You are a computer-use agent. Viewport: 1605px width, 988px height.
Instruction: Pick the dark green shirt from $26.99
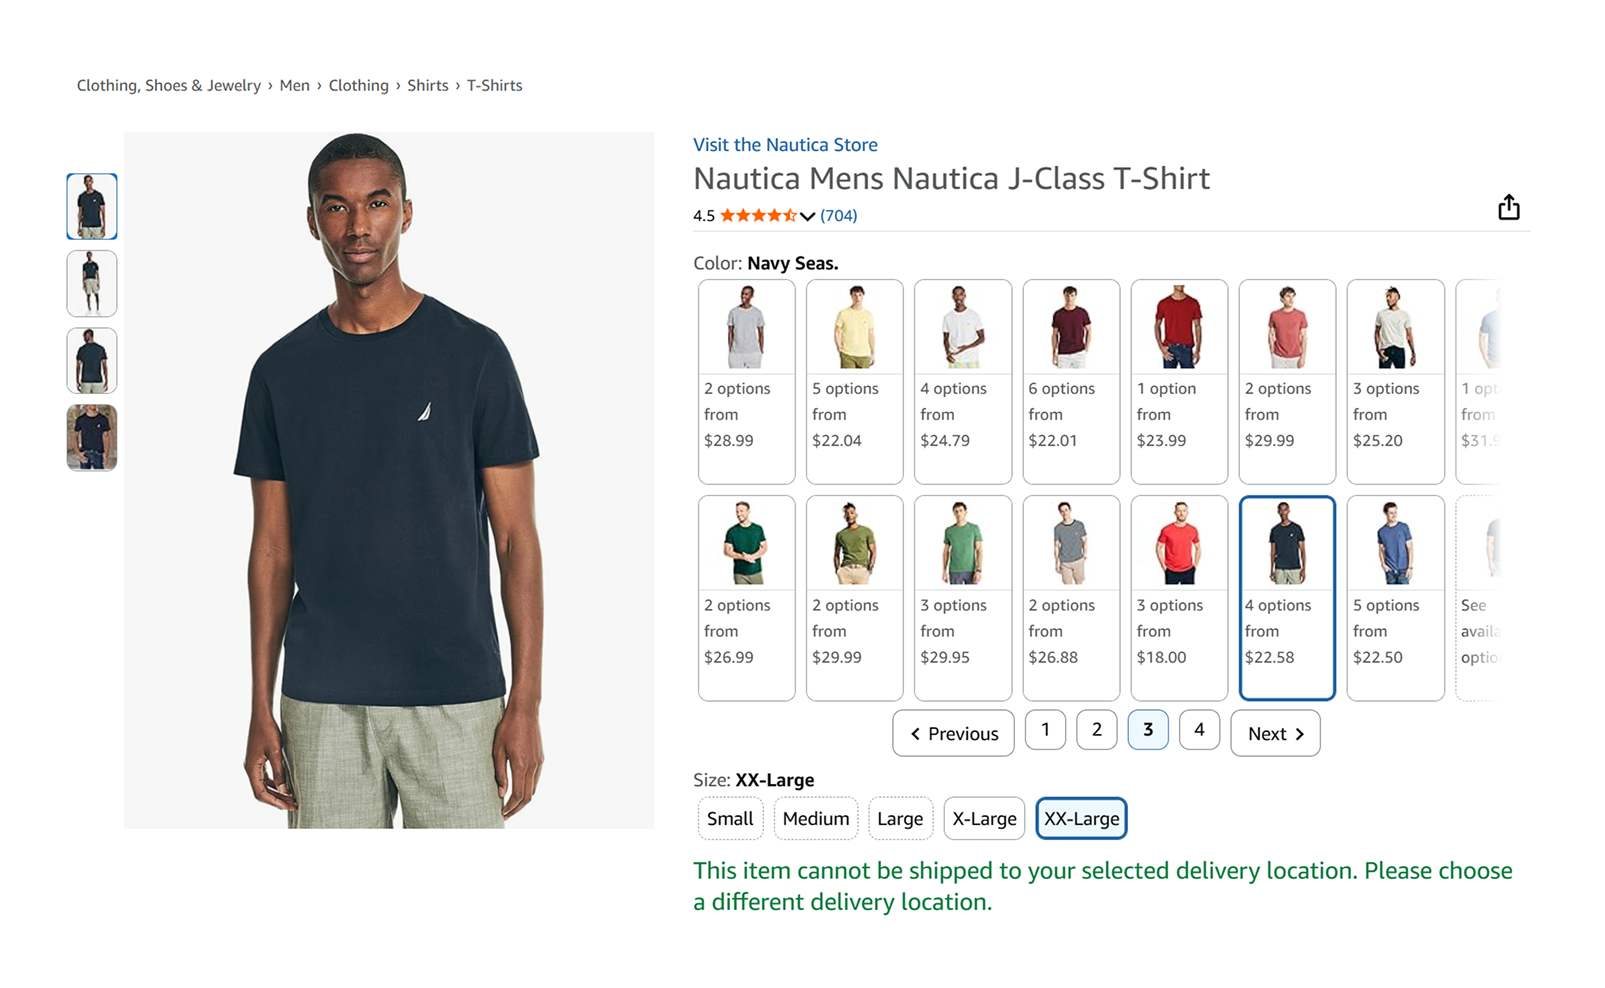coord(746,598)
